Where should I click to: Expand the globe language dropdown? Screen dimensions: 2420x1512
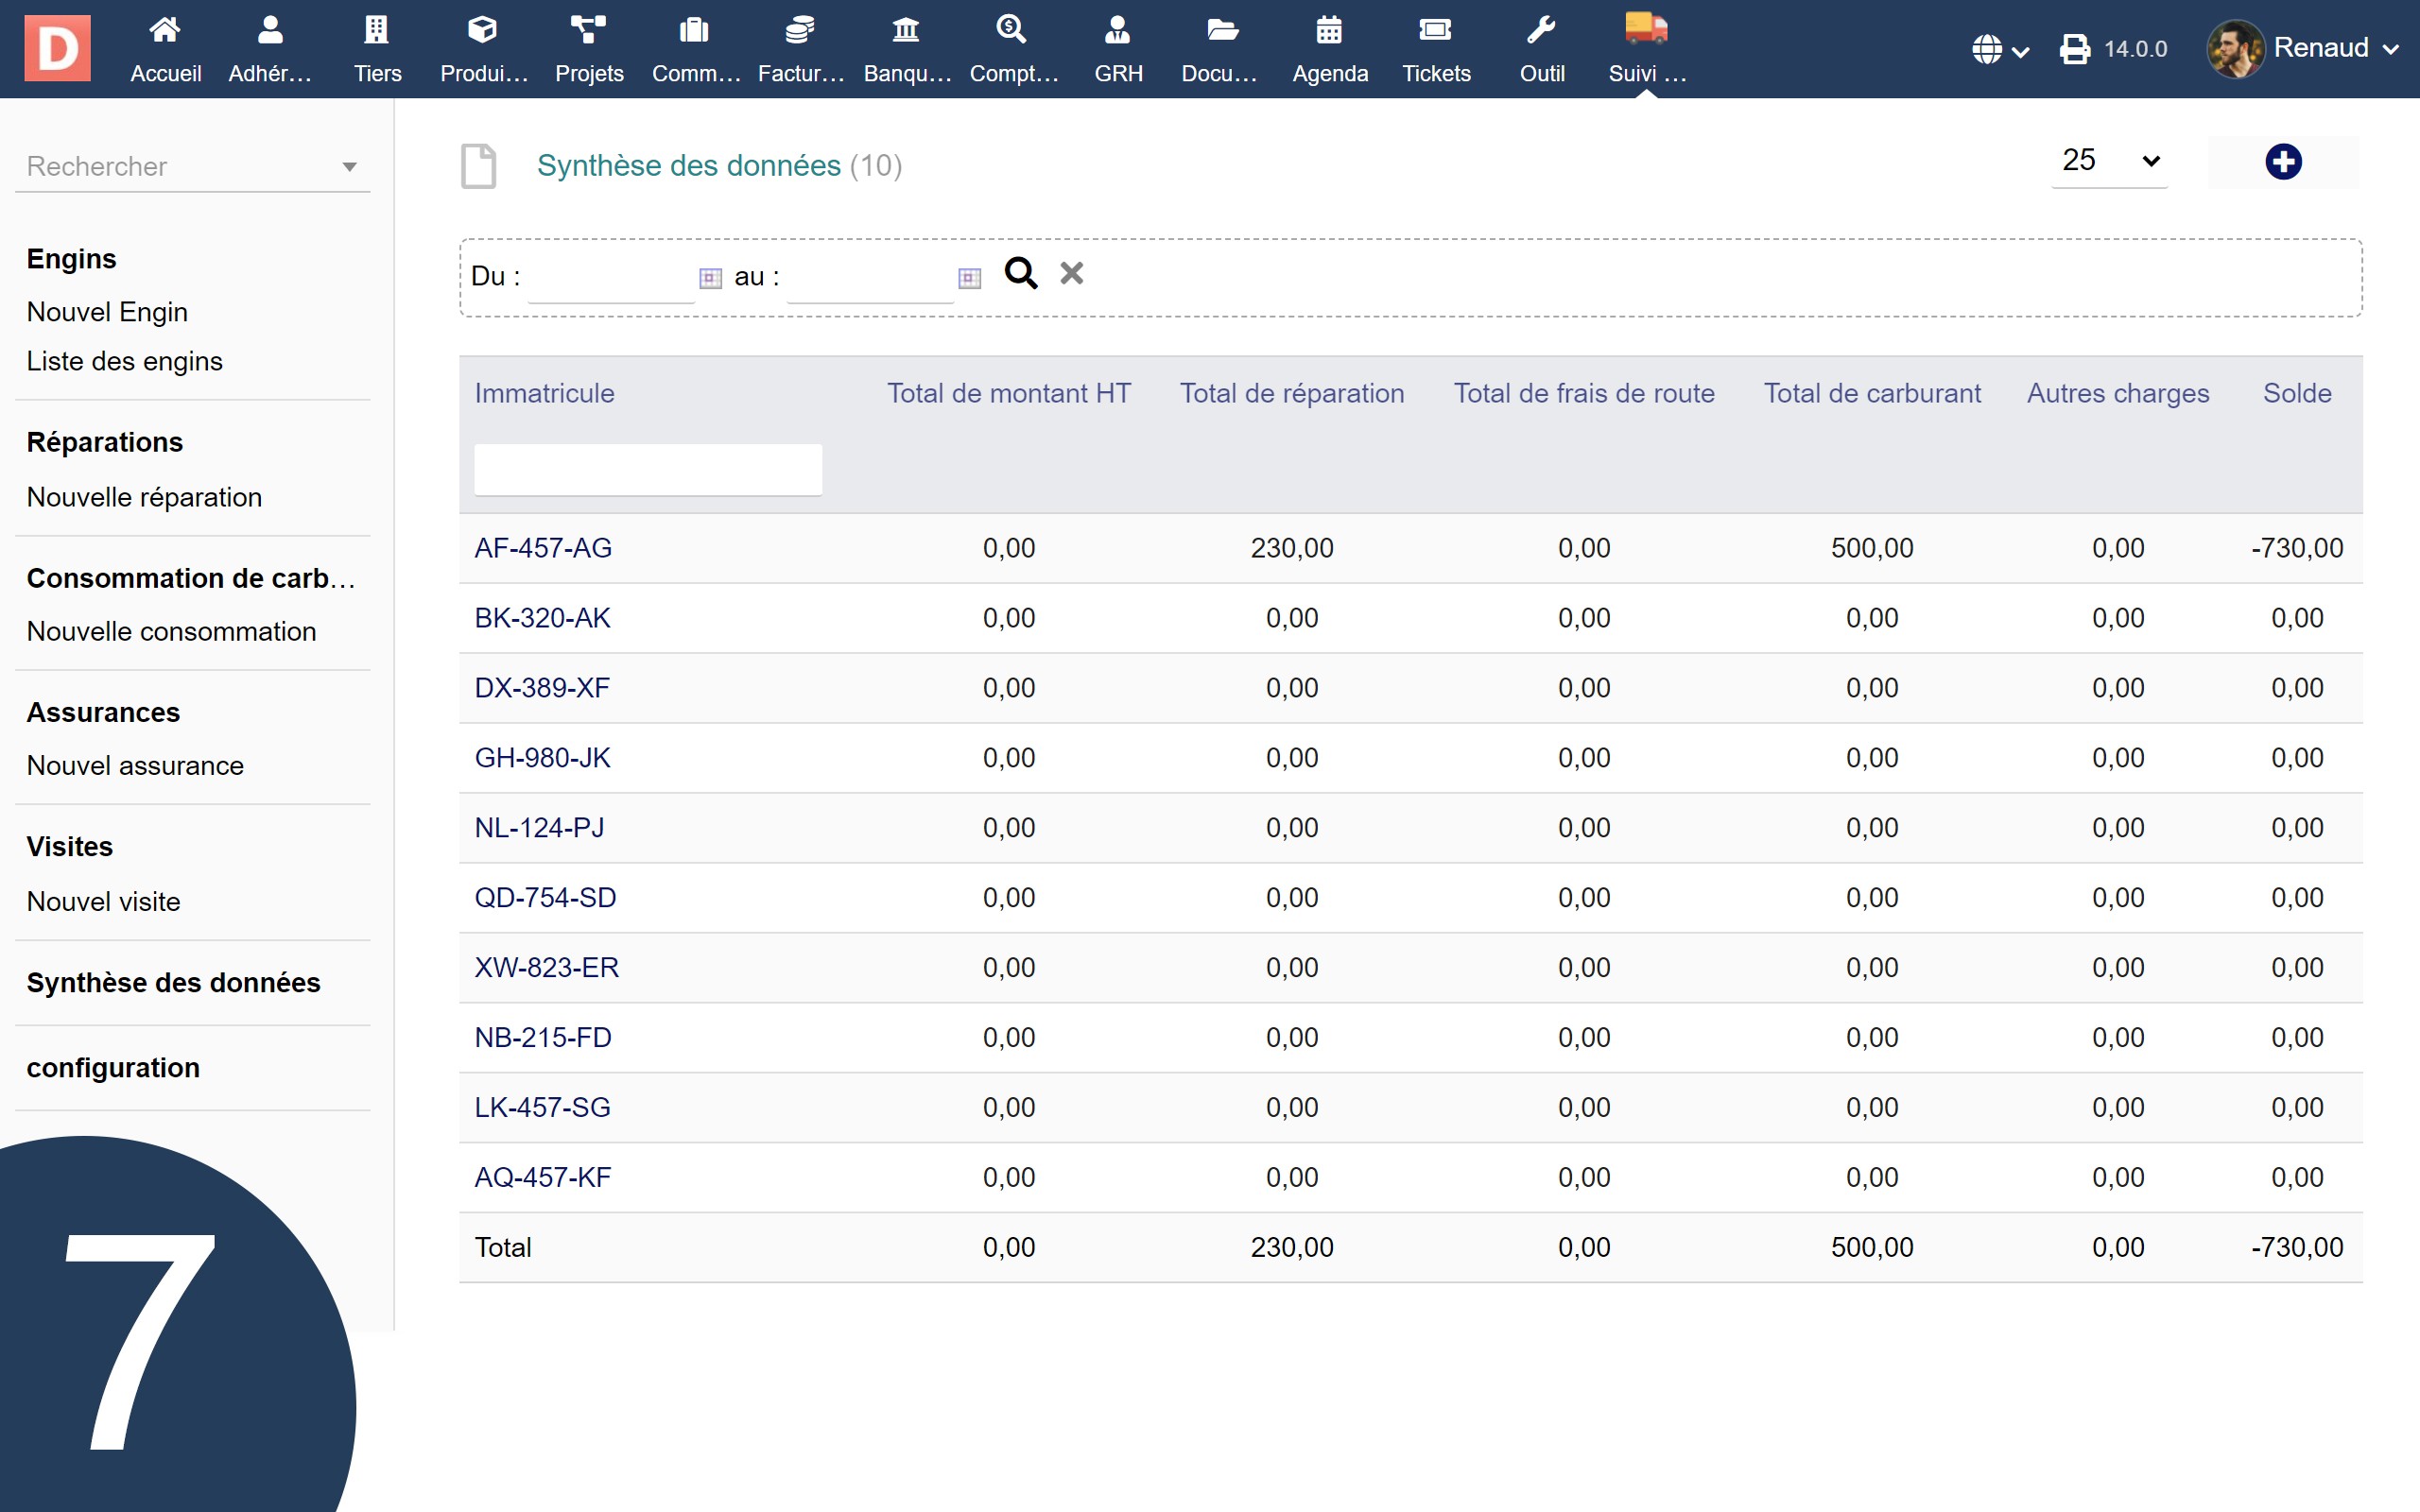[1999, 49]
